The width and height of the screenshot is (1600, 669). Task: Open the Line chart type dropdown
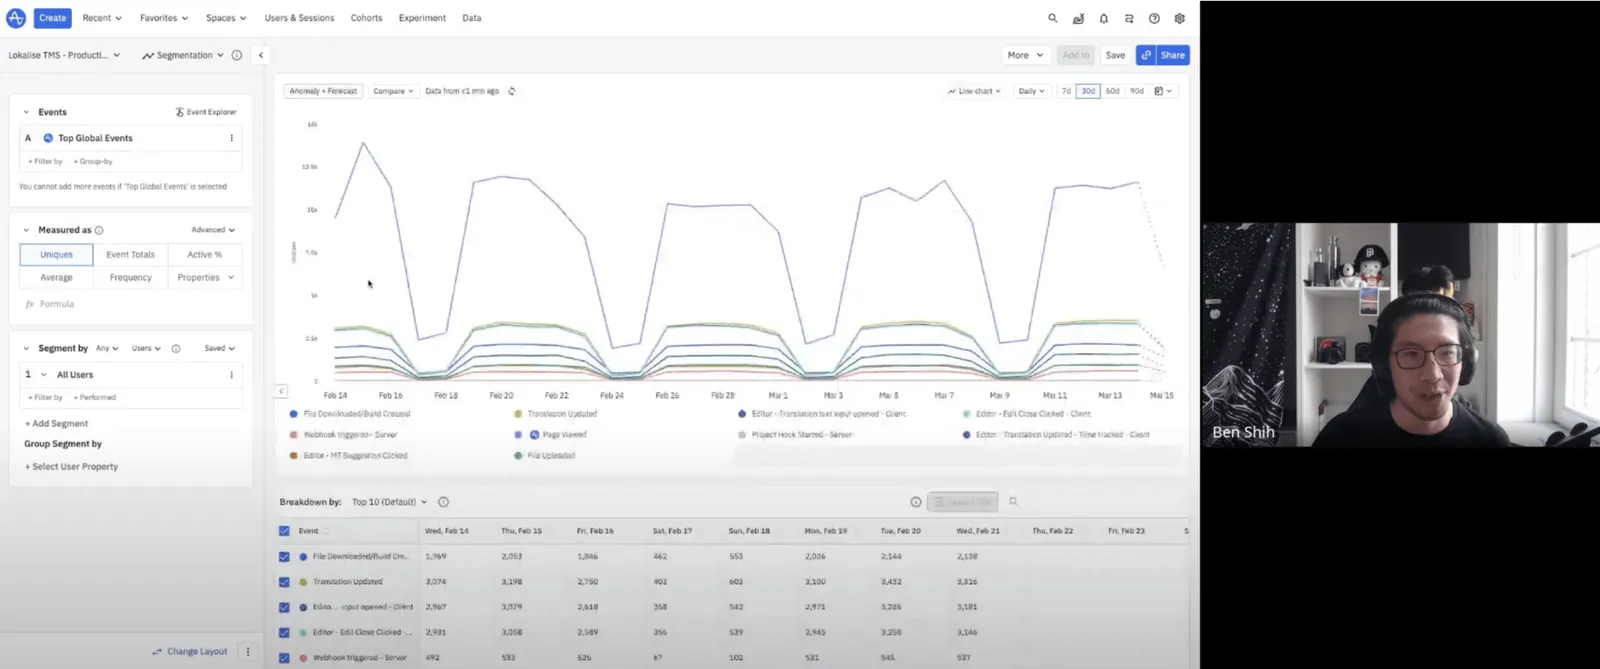(974, 91)
